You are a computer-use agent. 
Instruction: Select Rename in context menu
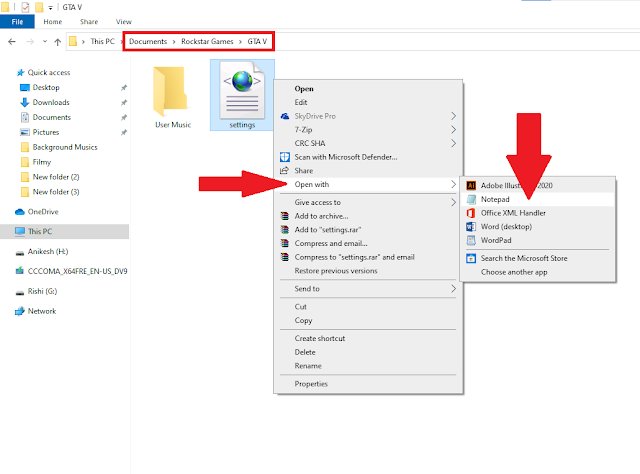pyautogui.click(x=368, y=366)
